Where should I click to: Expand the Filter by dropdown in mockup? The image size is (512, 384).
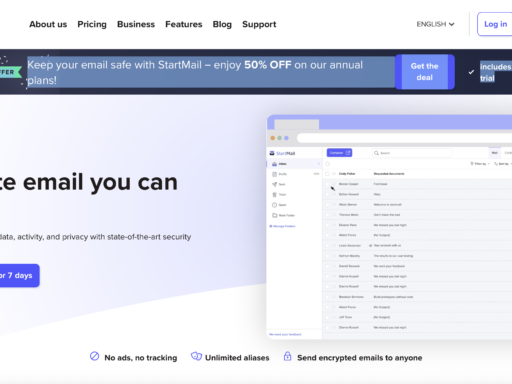point(480,164)
